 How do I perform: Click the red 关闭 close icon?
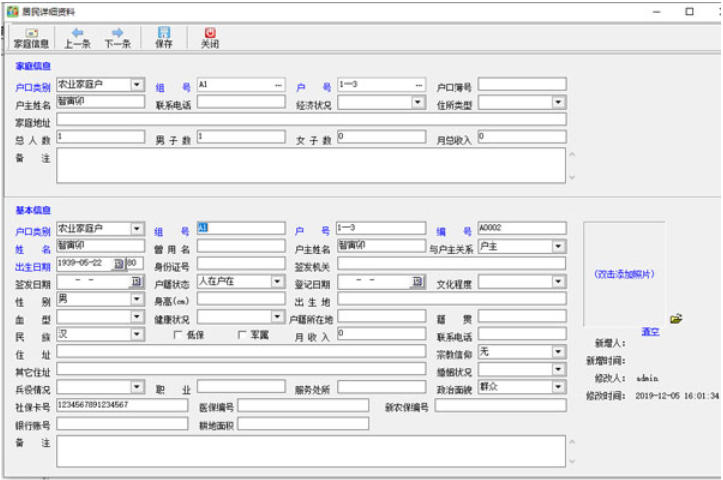pos(210,38)
